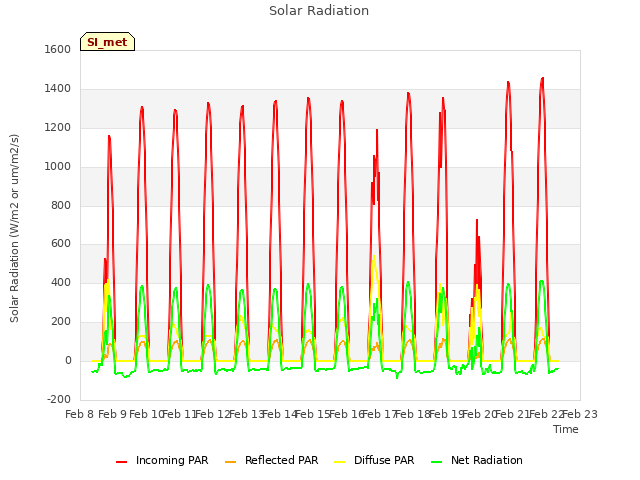Click the 1000 y-axis tick label
The height and width of the screenshot is (480, 640).
coord(58,167)
